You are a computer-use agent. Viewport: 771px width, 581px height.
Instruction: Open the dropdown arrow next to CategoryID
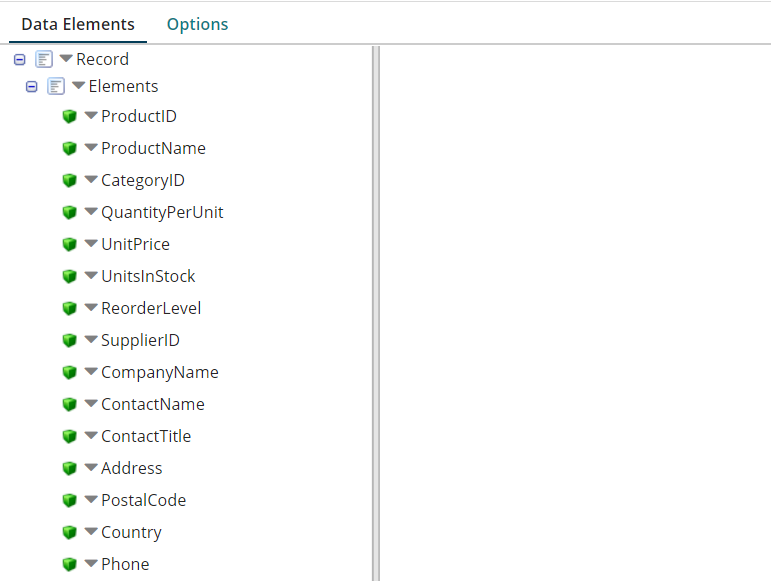(91, 180)
